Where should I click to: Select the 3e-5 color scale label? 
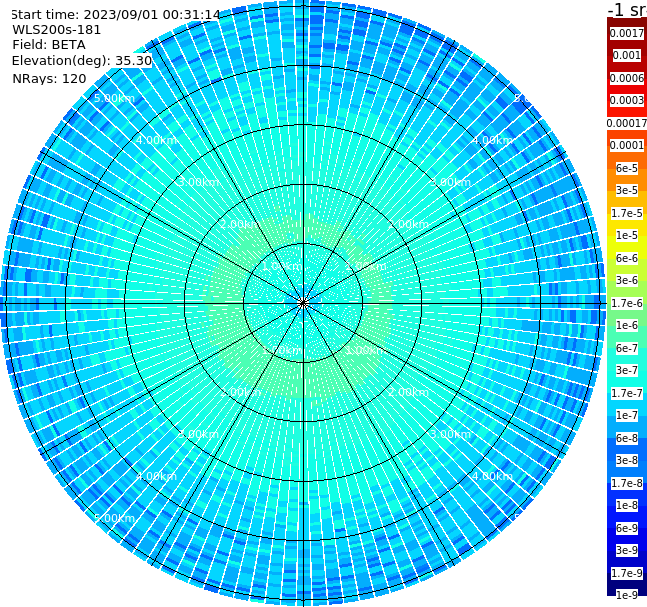click(627, 190)
